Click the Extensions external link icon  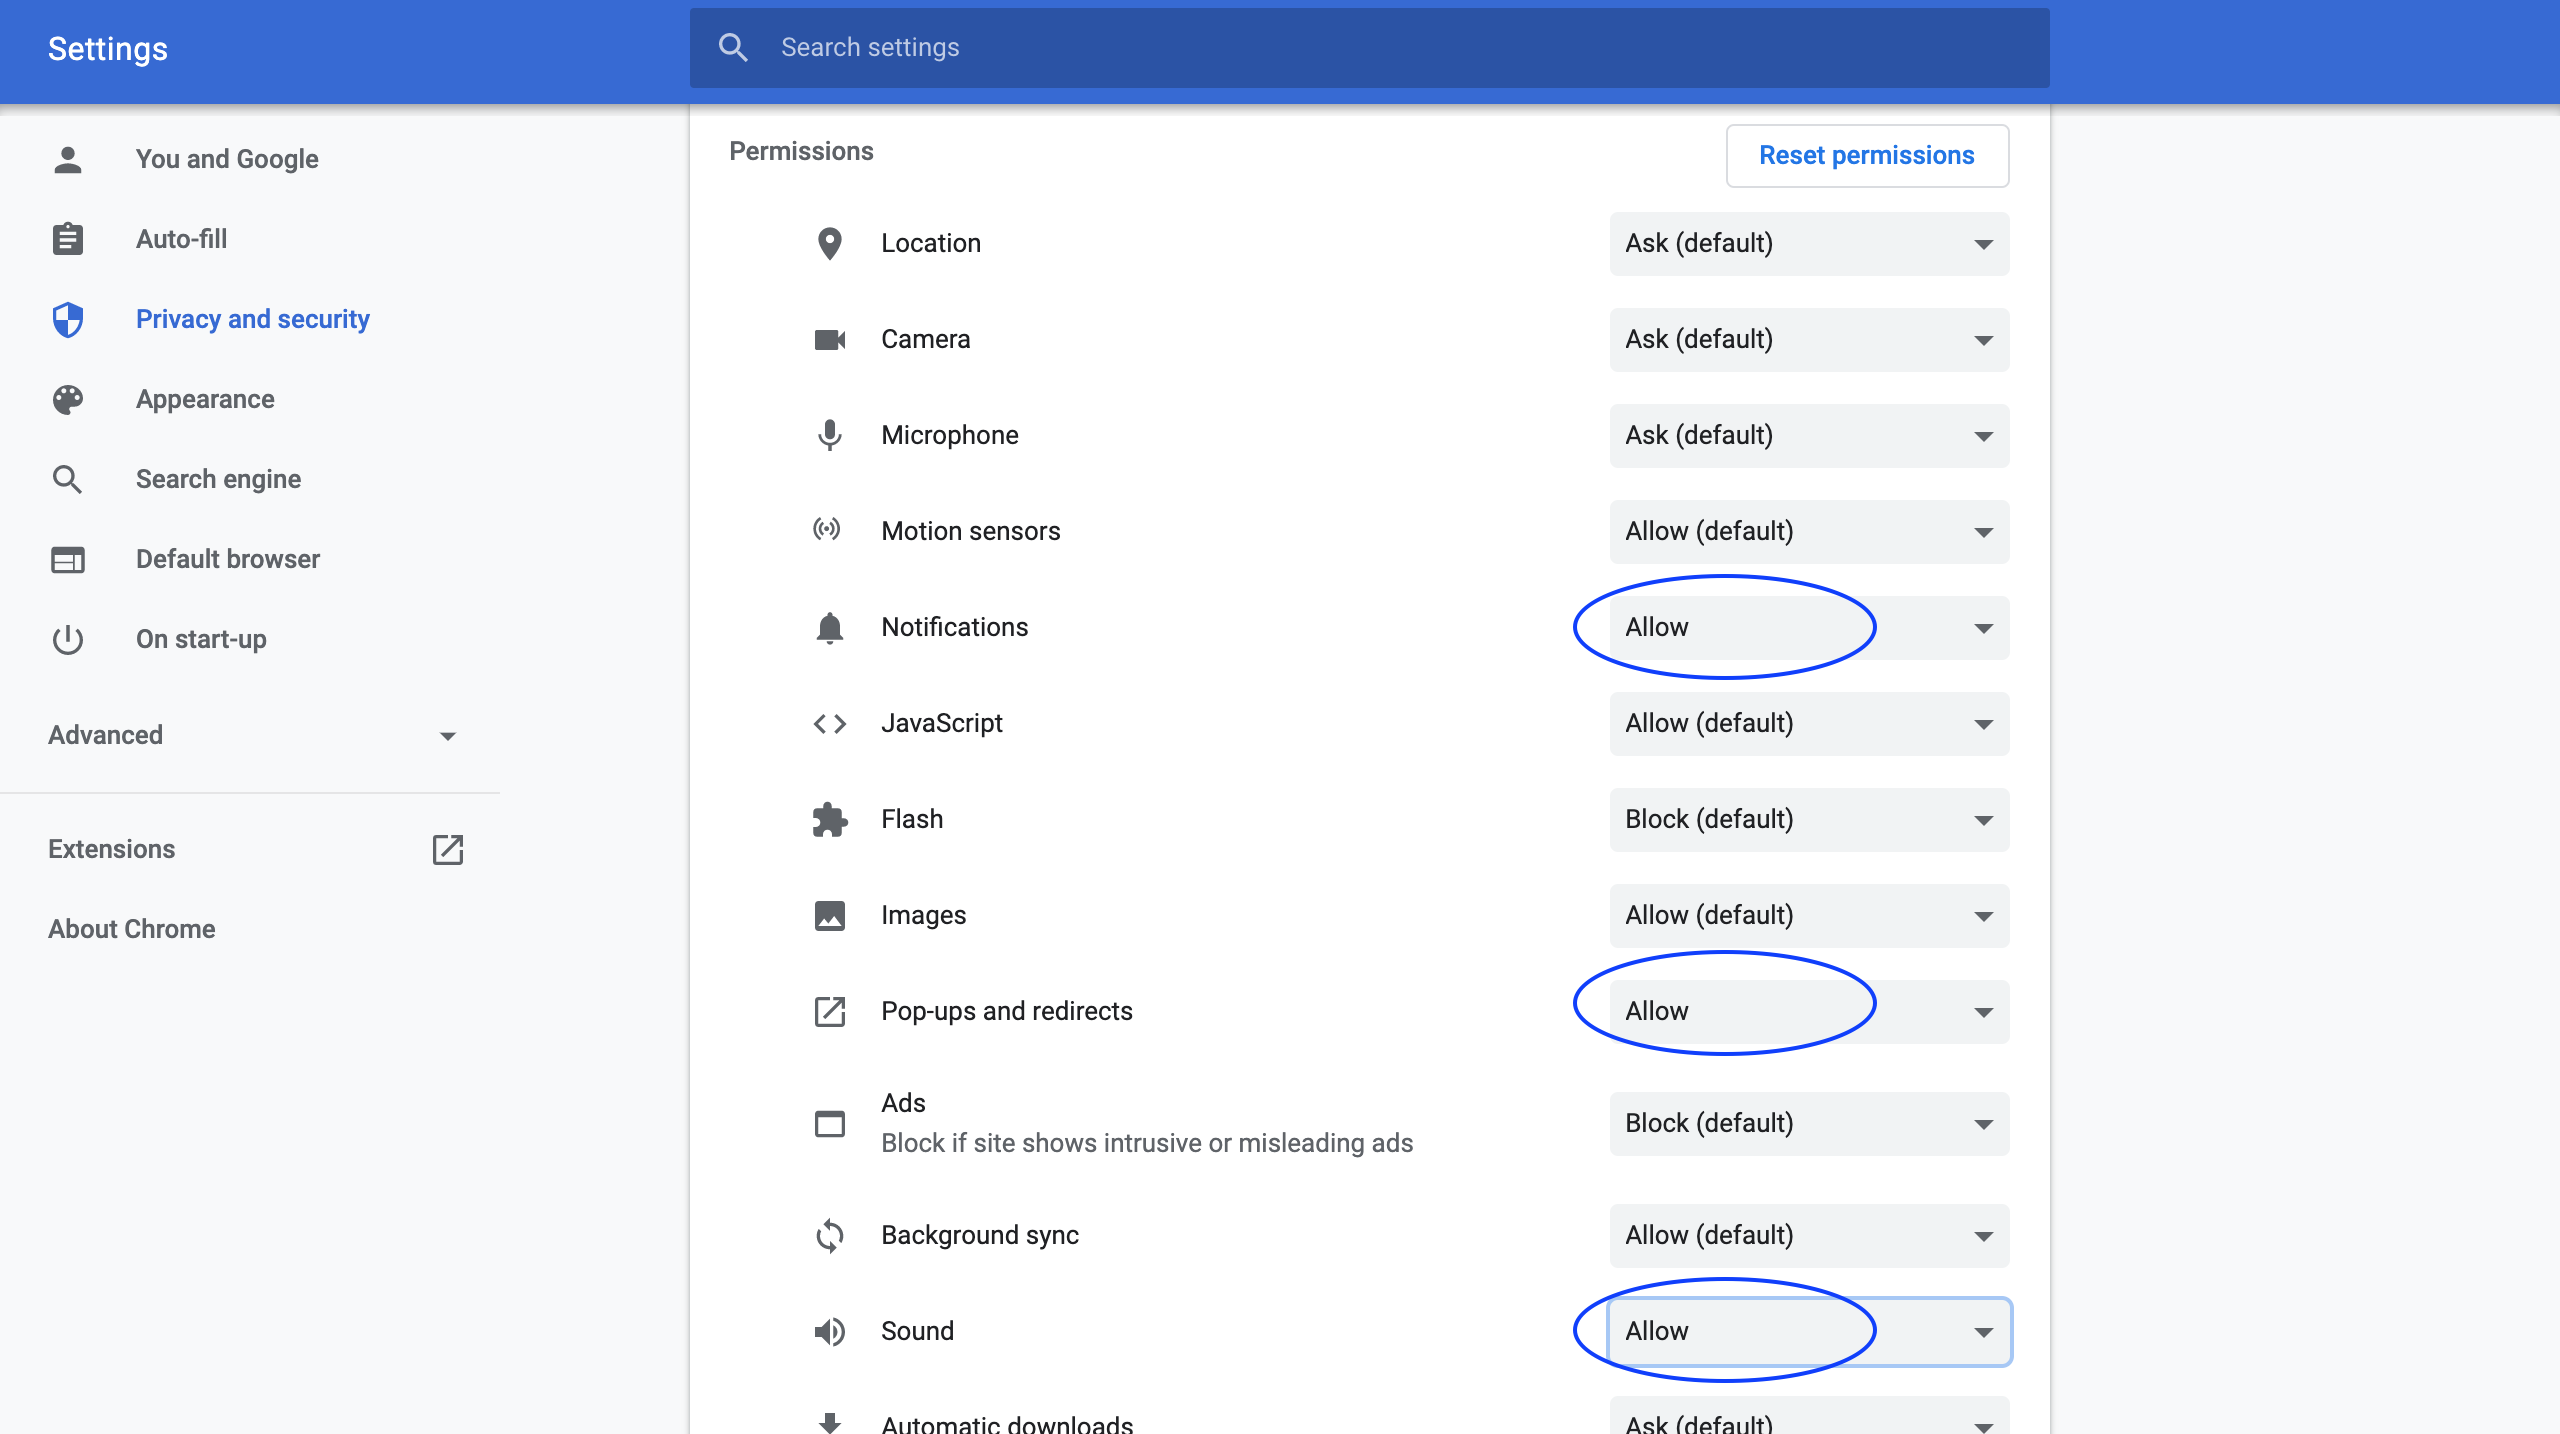(447, 849)
